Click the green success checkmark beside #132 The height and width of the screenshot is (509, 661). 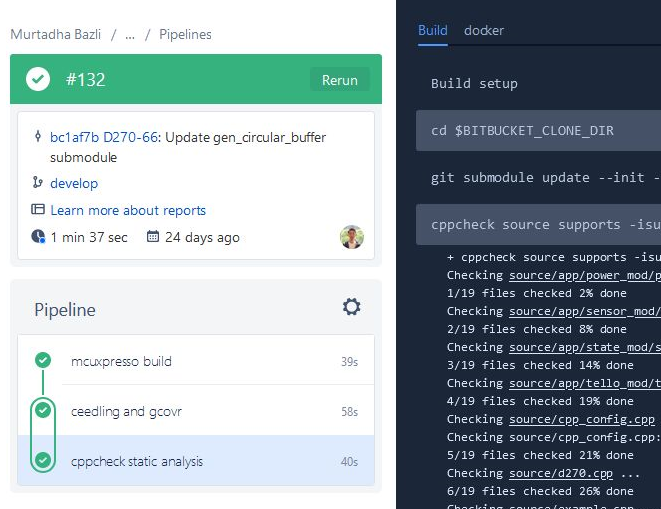point(38,79)
